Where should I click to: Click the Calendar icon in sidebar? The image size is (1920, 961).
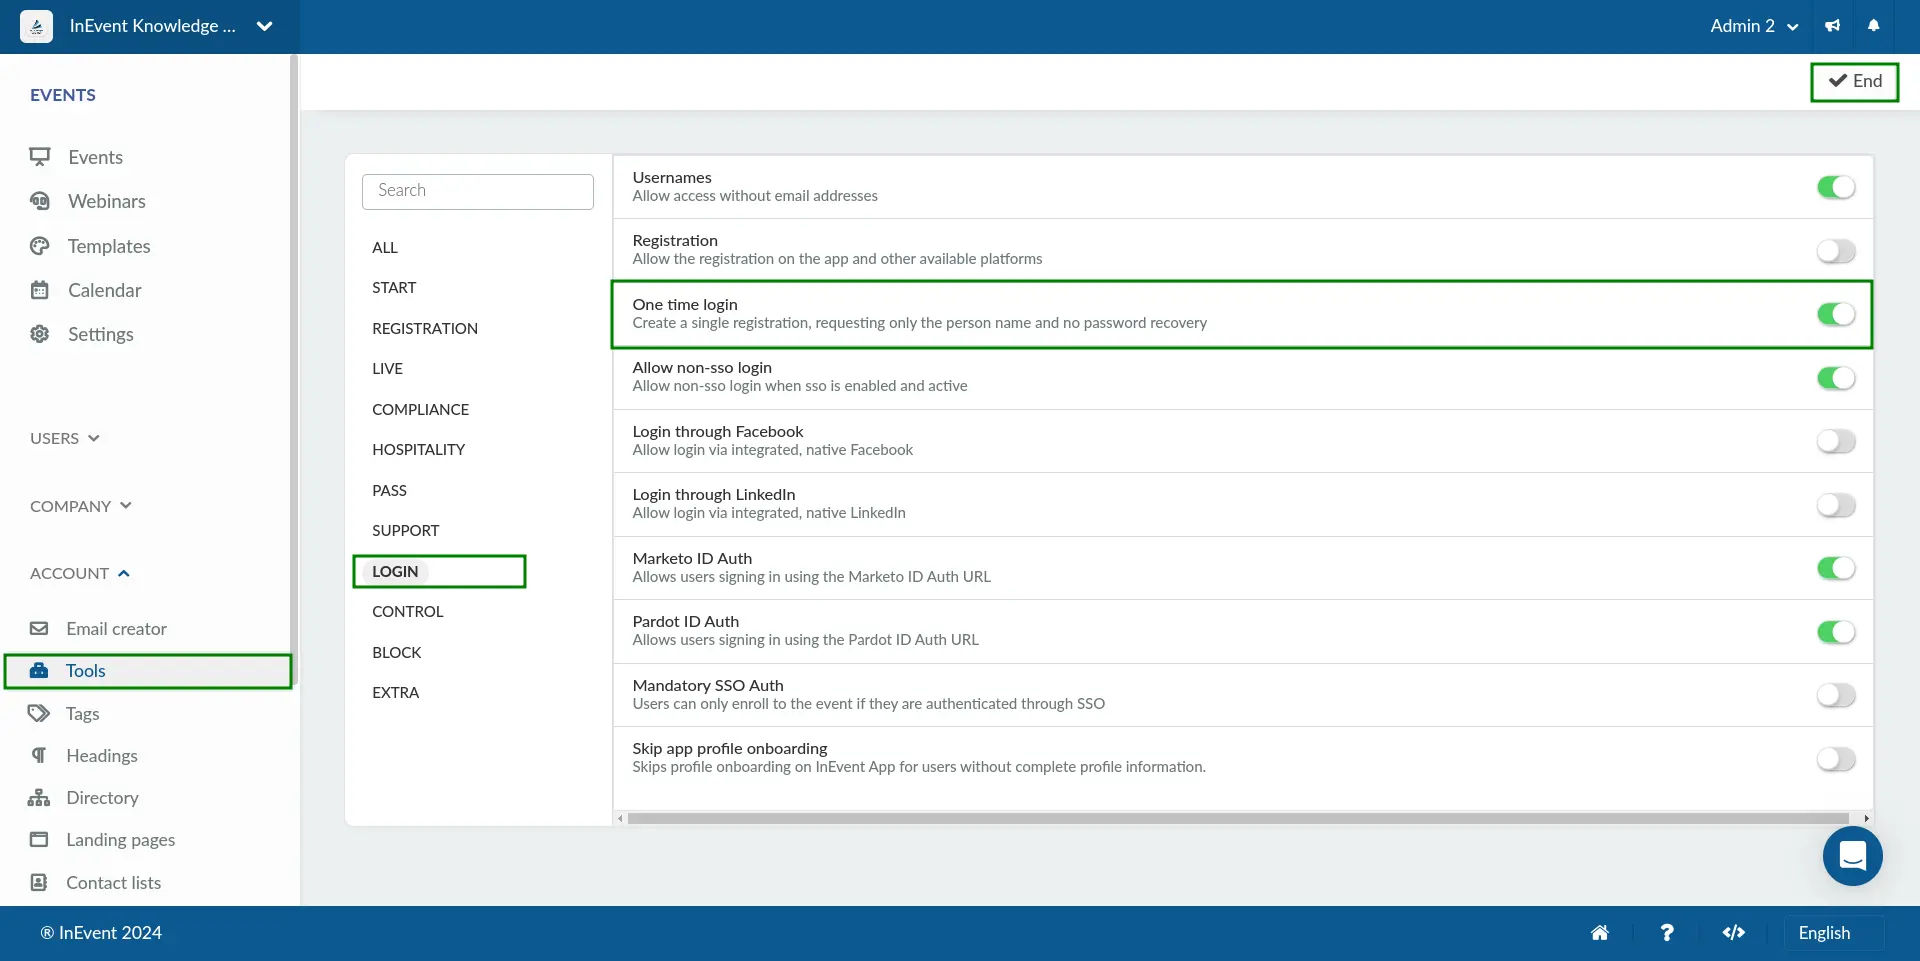click(x=40, y=290)
